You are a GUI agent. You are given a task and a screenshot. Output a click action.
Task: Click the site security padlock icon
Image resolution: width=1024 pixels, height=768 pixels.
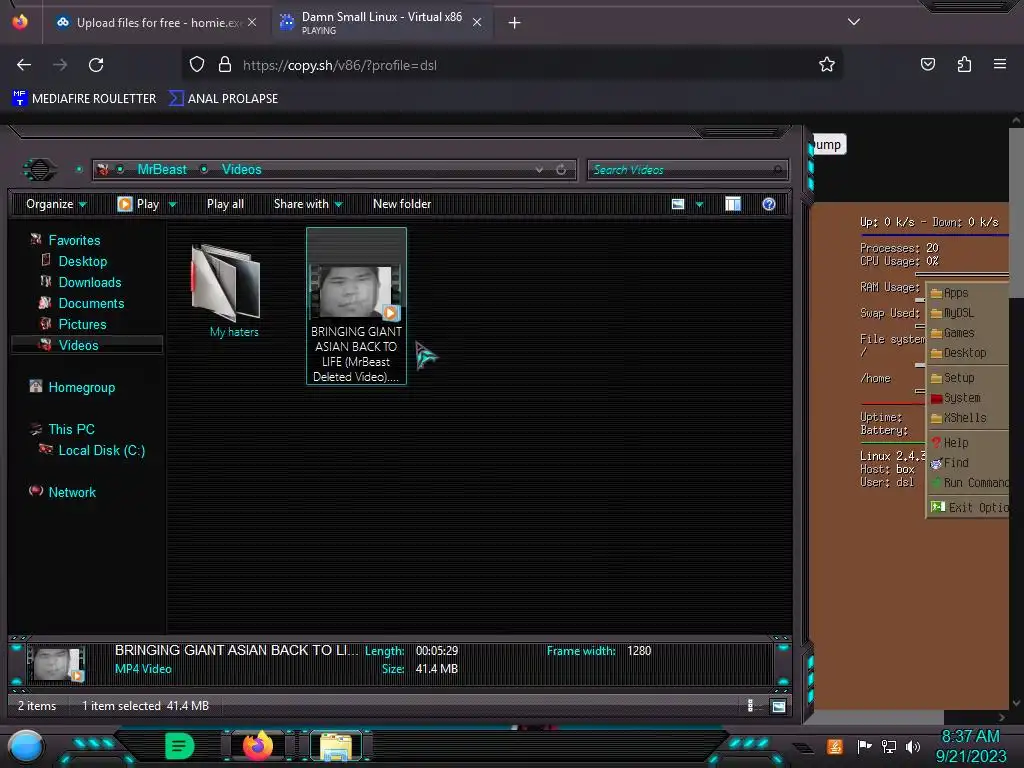pos(225,64)
